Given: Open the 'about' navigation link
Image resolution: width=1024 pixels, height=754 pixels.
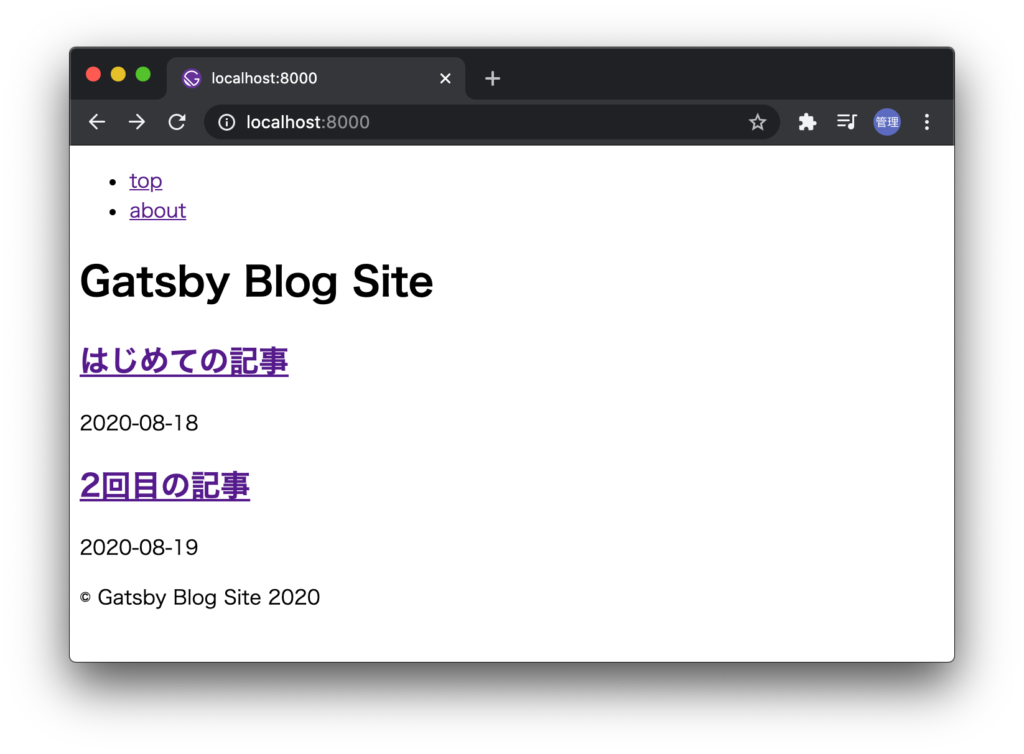Looking at the screenshot, I should click(x=157, y=210).
